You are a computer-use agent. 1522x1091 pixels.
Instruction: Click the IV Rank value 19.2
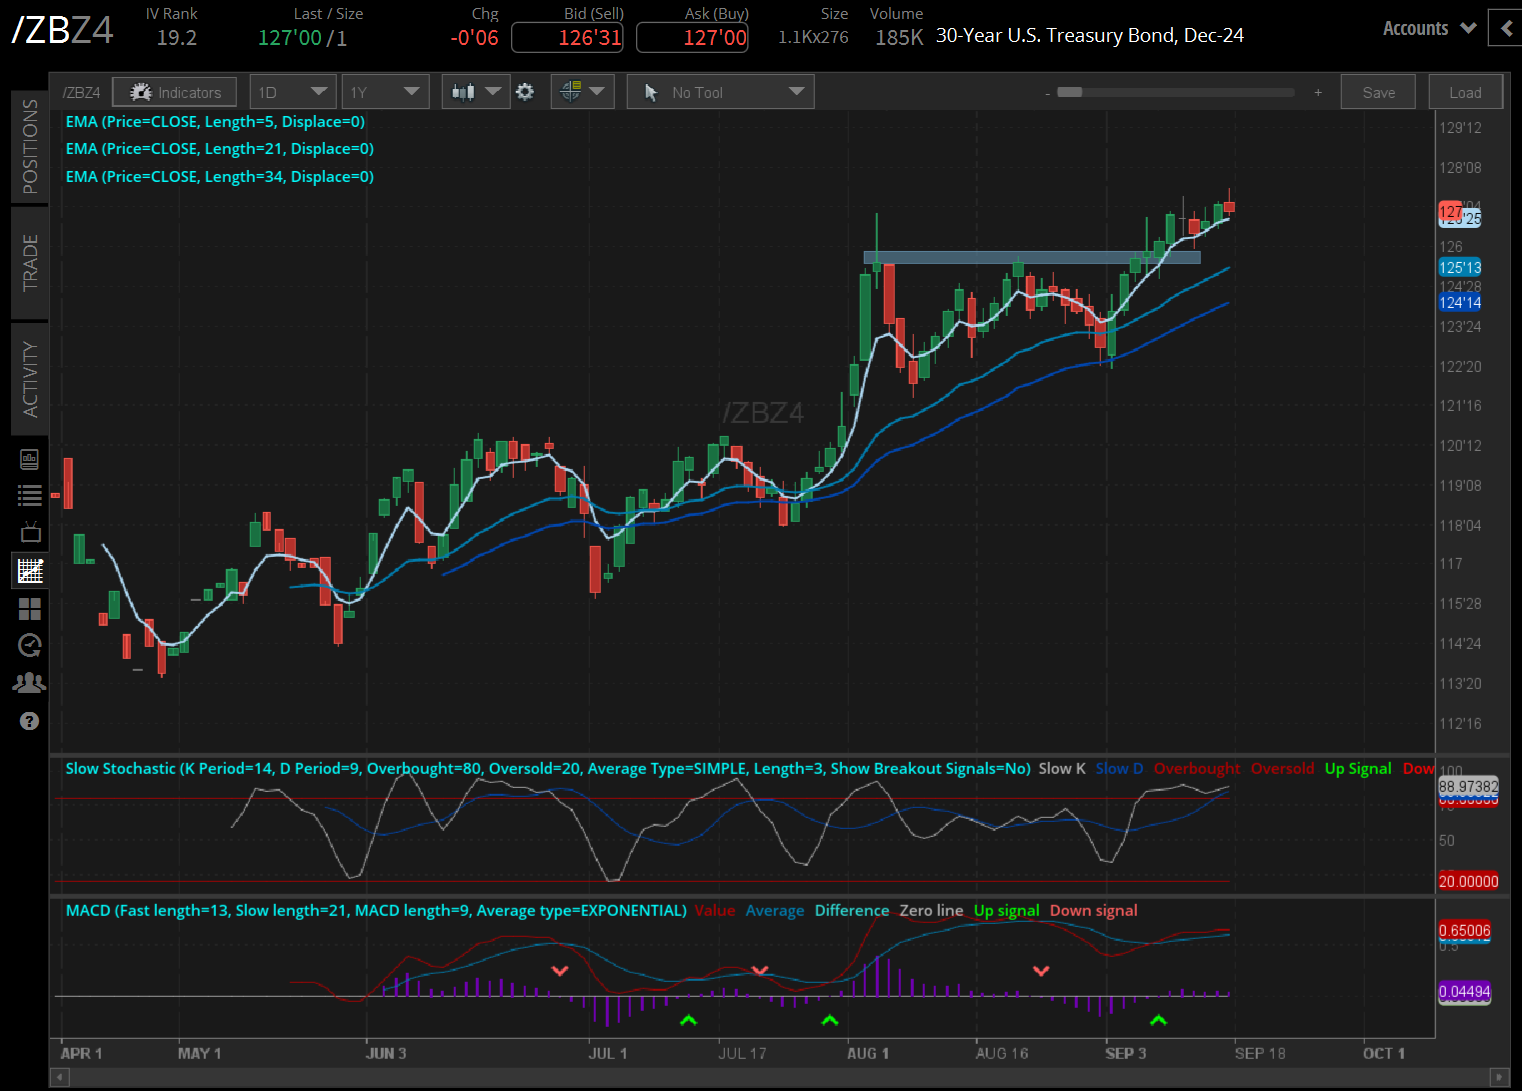(x=177, y=38)
